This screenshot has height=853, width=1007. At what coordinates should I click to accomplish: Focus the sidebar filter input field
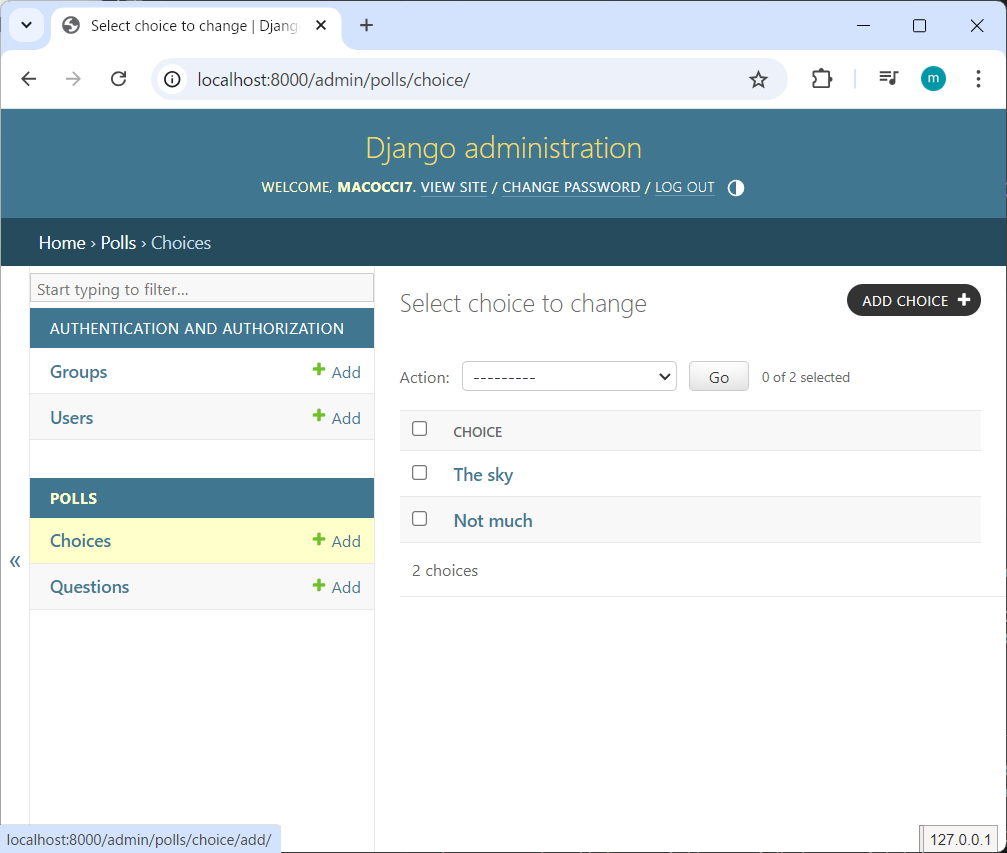[x=202, y=289]
